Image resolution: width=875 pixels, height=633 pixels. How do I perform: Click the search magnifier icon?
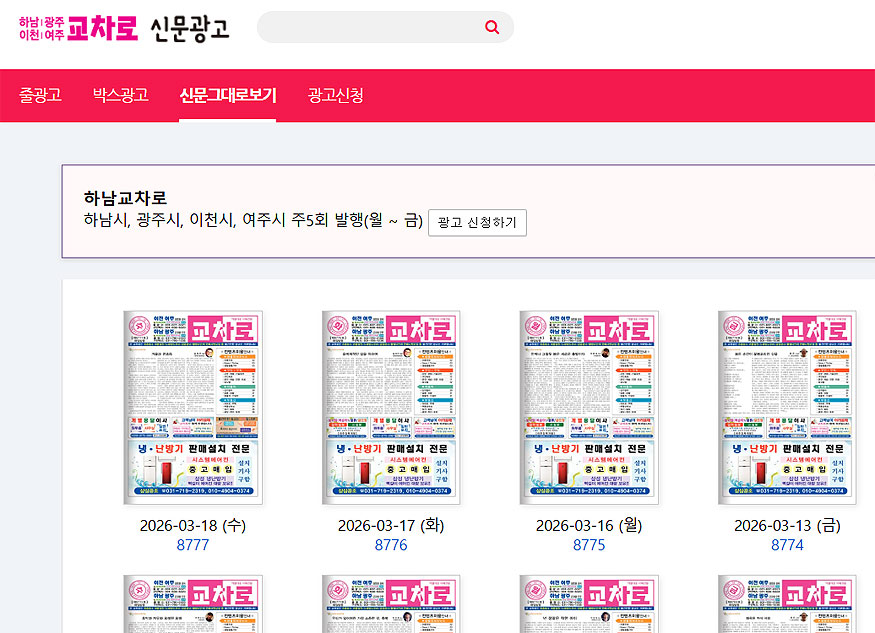[491, 27]
